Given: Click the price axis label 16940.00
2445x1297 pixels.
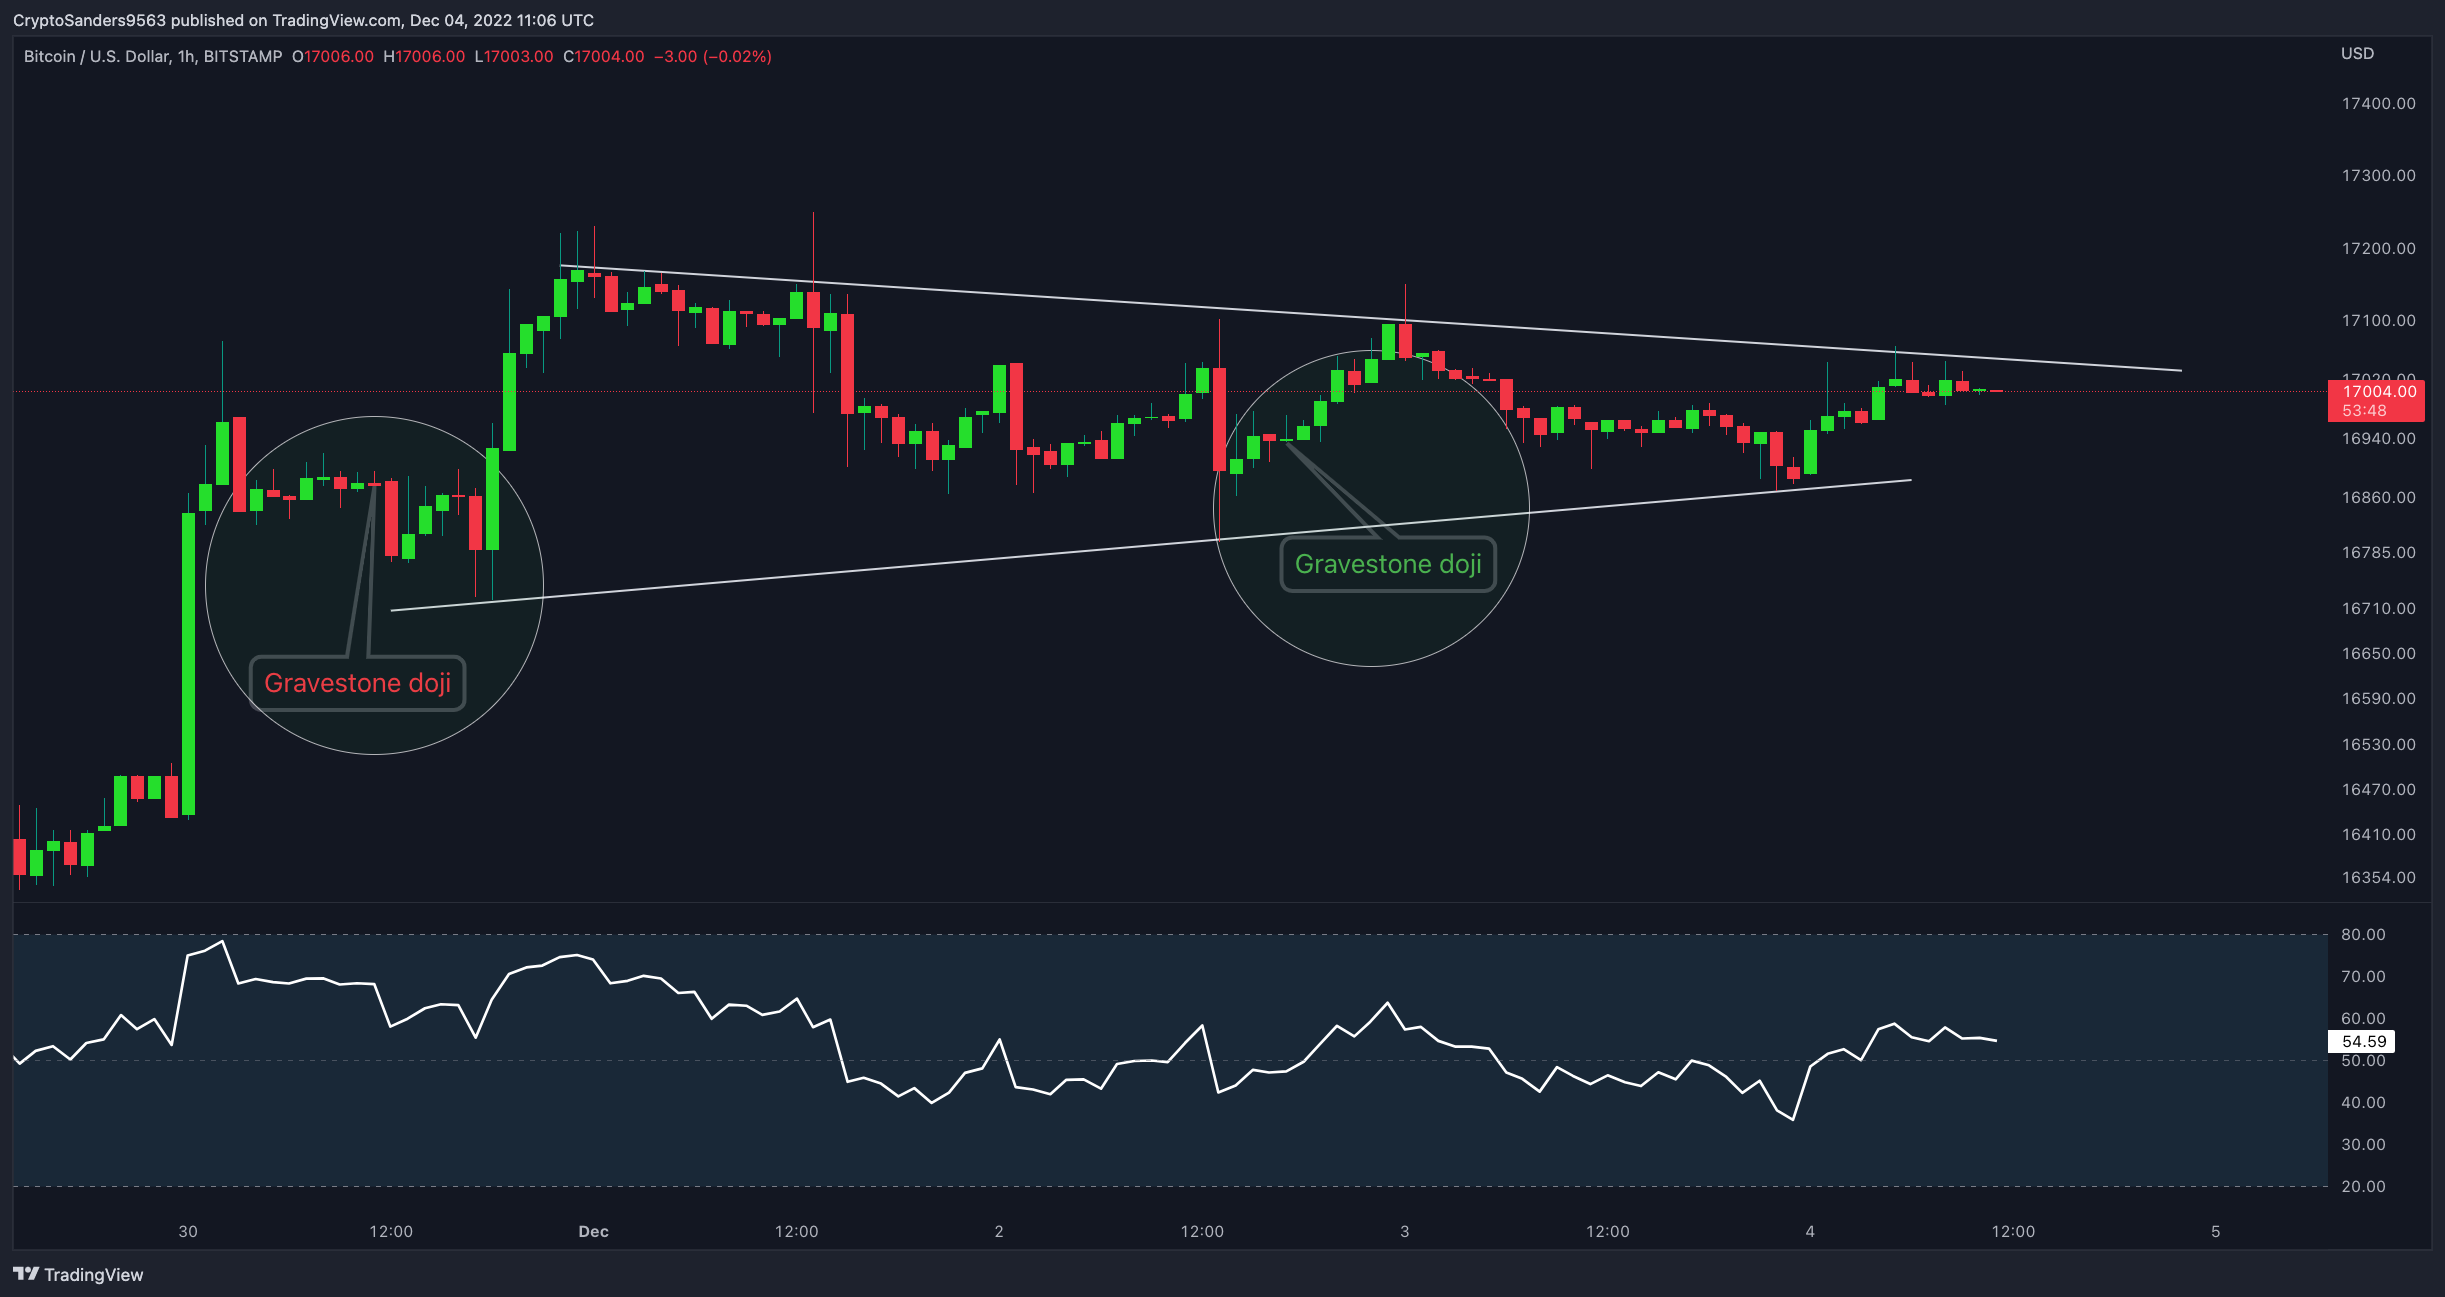Looking at the screenshot, I should 2378,438.
